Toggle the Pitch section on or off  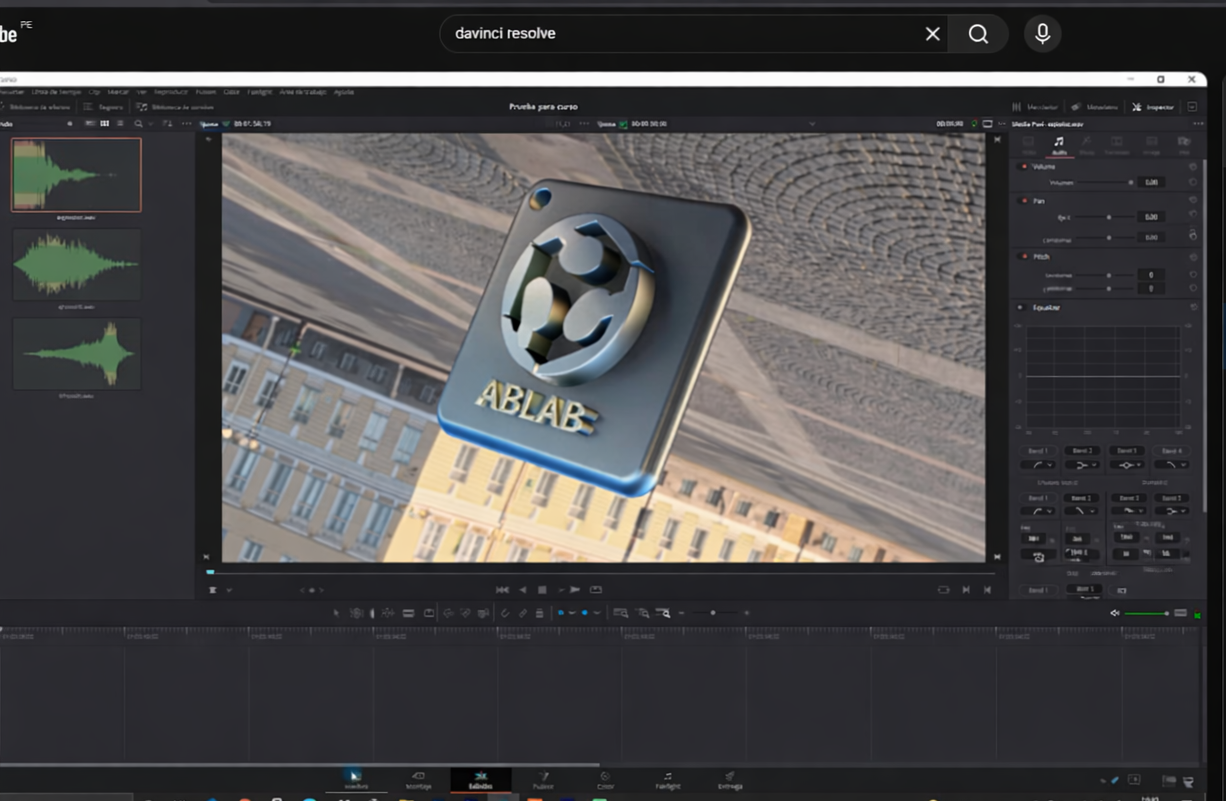point(1022,256)
